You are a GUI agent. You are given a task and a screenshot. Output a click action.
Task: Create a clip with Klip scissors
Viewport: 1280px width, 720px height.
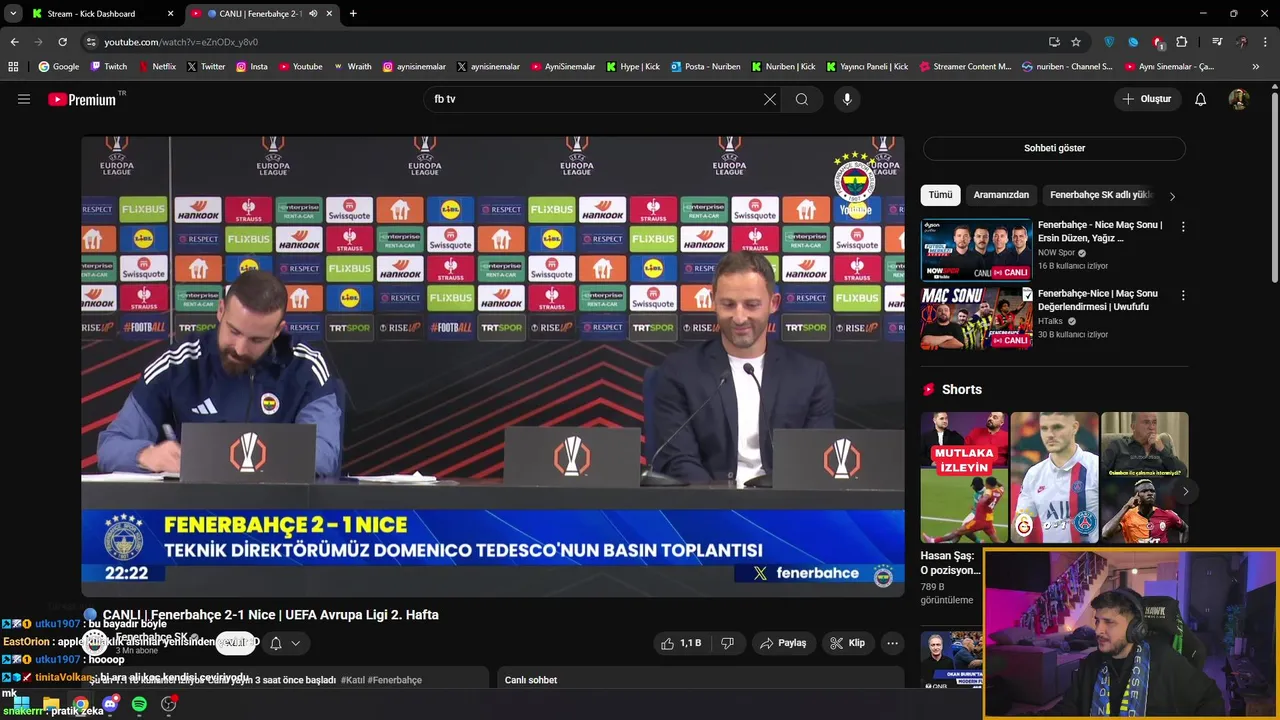point(848,643)
